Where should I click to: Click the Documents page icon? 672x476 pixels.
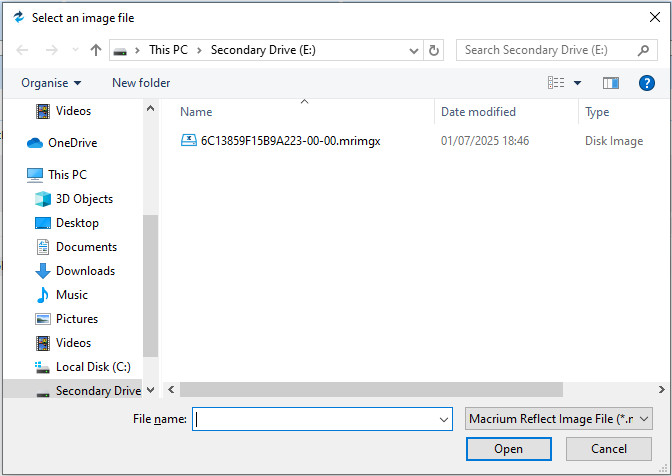pos(43,247)
